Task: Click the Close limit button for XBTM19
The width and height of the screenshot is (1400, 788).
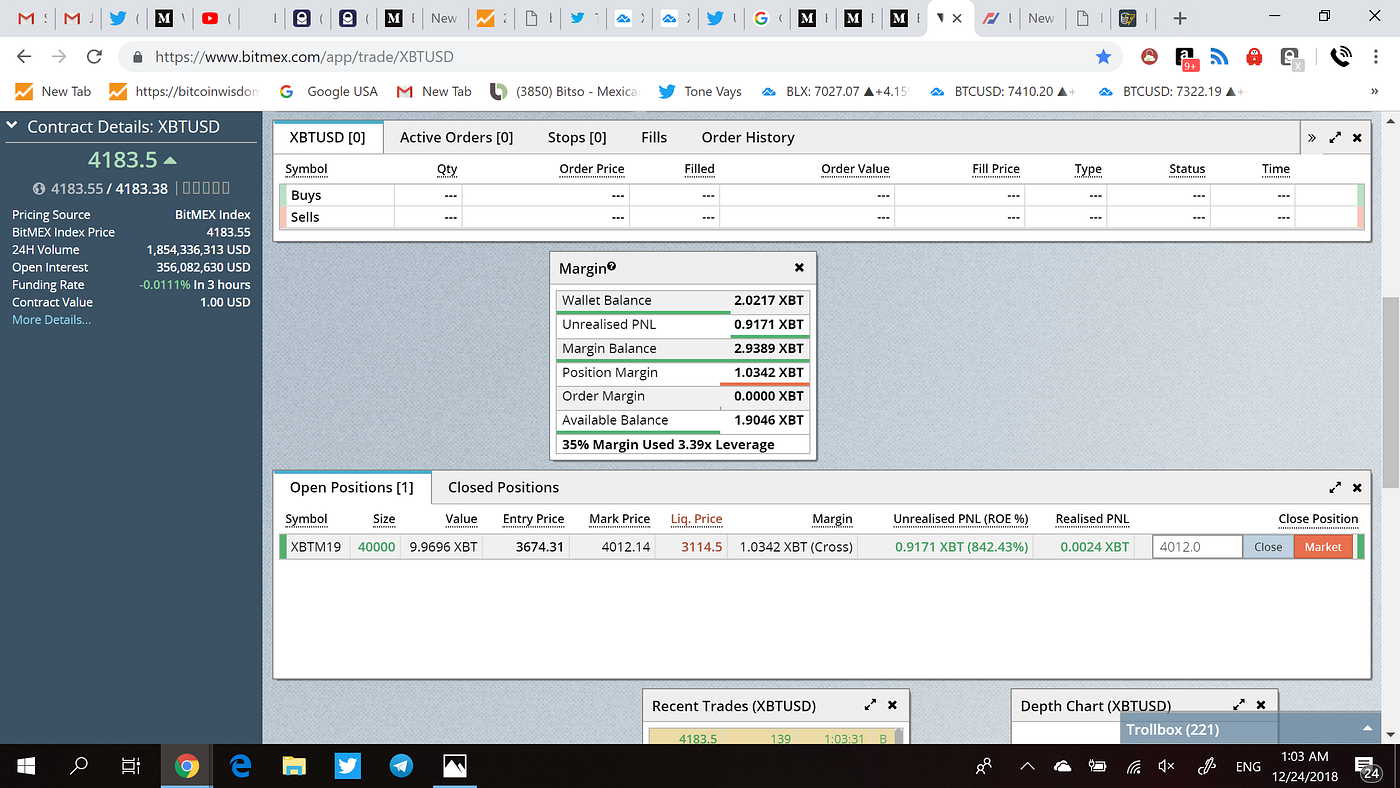Action: [1268, 547]
